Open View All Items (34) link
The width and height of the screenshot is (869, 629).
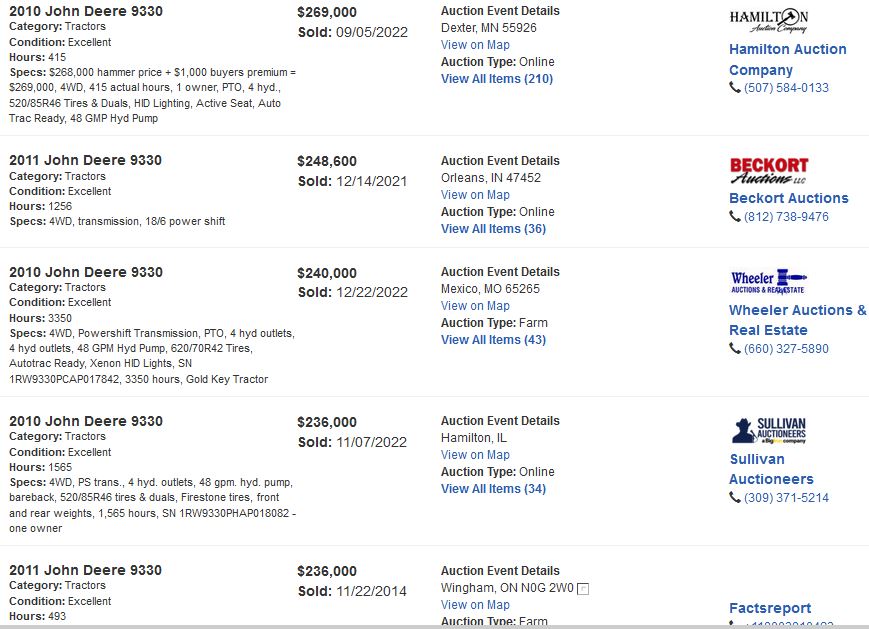pos(493,488)
